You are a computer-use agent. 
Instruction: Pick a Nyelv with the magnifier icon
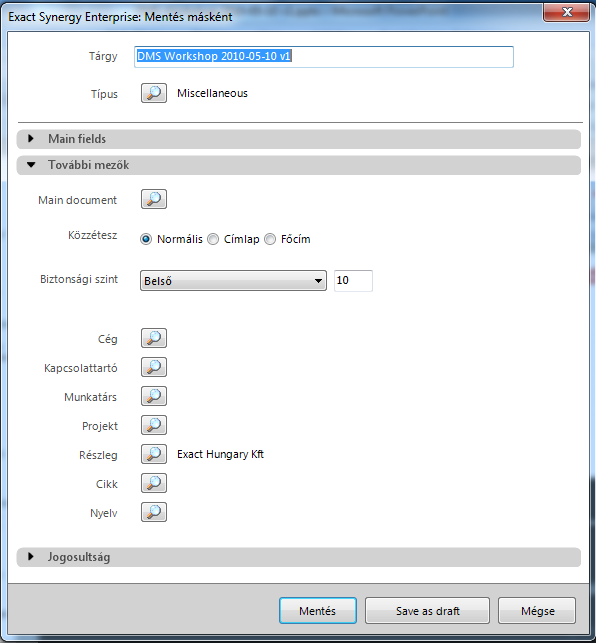pos(154,512)
